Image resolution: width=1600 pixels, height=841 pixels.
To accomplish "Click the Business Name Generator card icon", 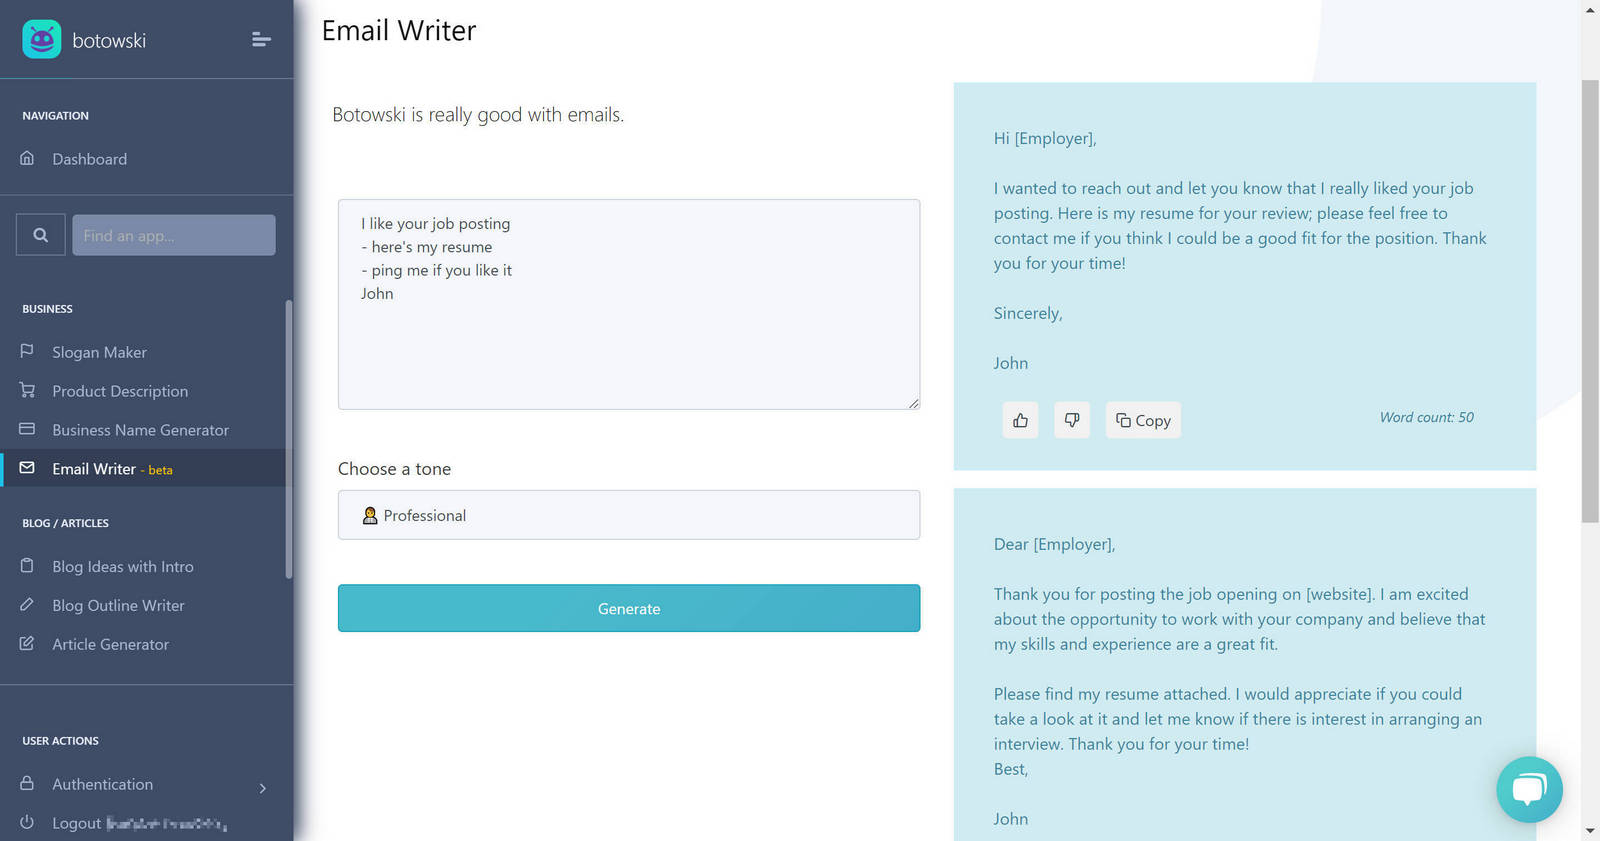I will [x=27, y=429].
